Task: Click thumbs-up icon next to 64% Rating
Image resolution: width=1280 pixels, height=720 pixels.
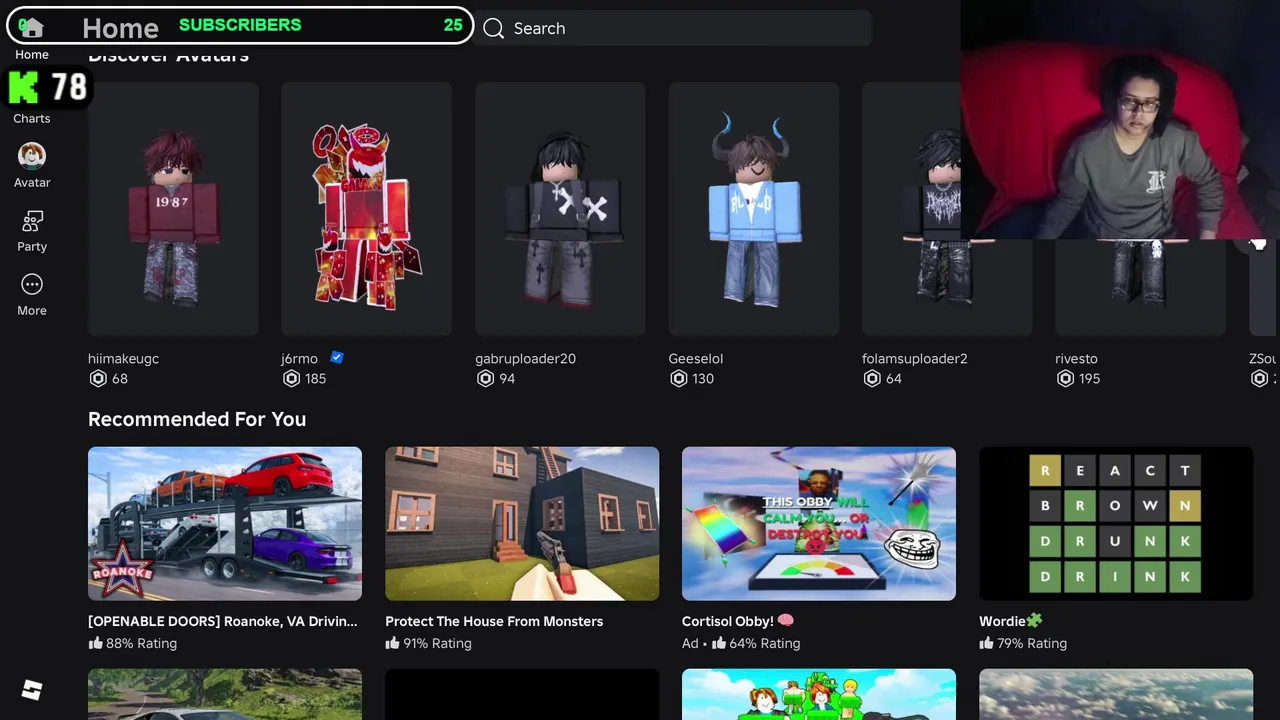Action: click(x=718, y=643)
